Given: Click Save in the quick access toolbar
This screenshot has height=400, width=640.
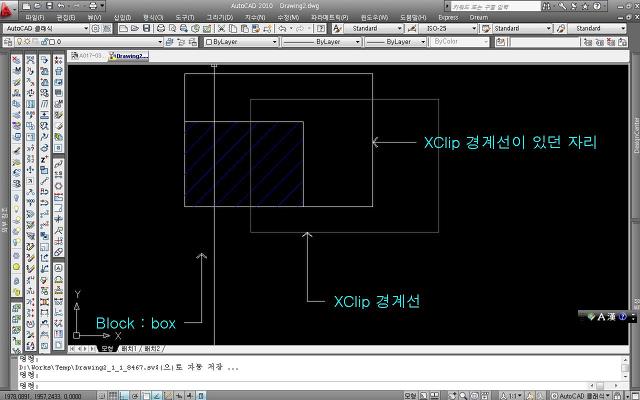Looking at the screenshot, I should coord(49,6).
